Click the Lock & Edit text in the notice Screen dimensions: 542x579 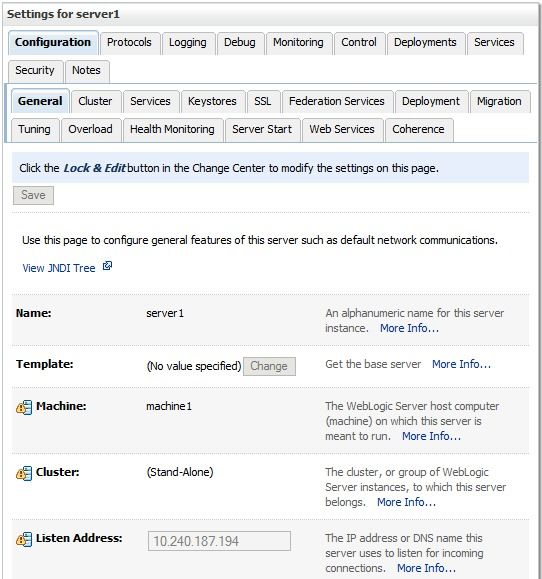click(x=95, y=168)
